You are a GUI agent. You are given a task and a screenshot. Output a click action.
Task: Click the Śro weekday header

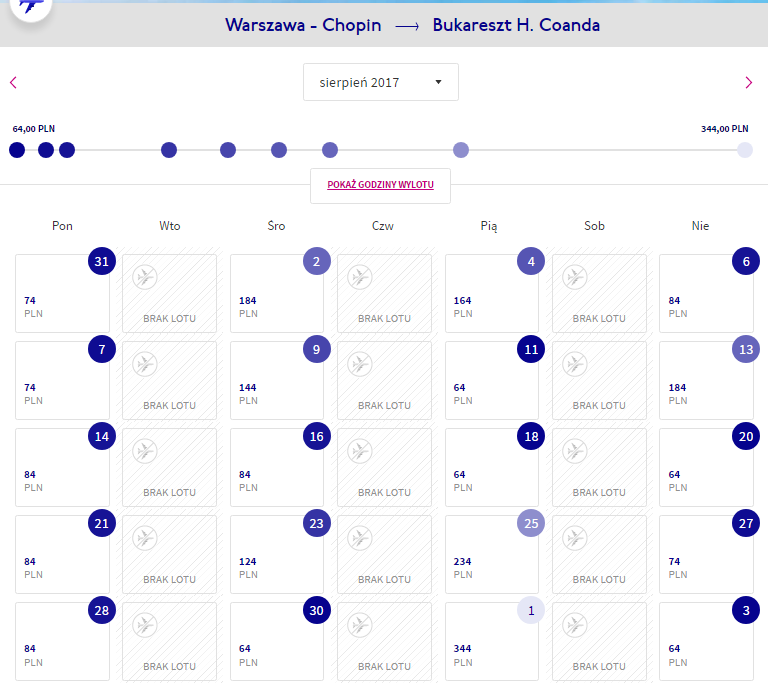pos(276,226)
